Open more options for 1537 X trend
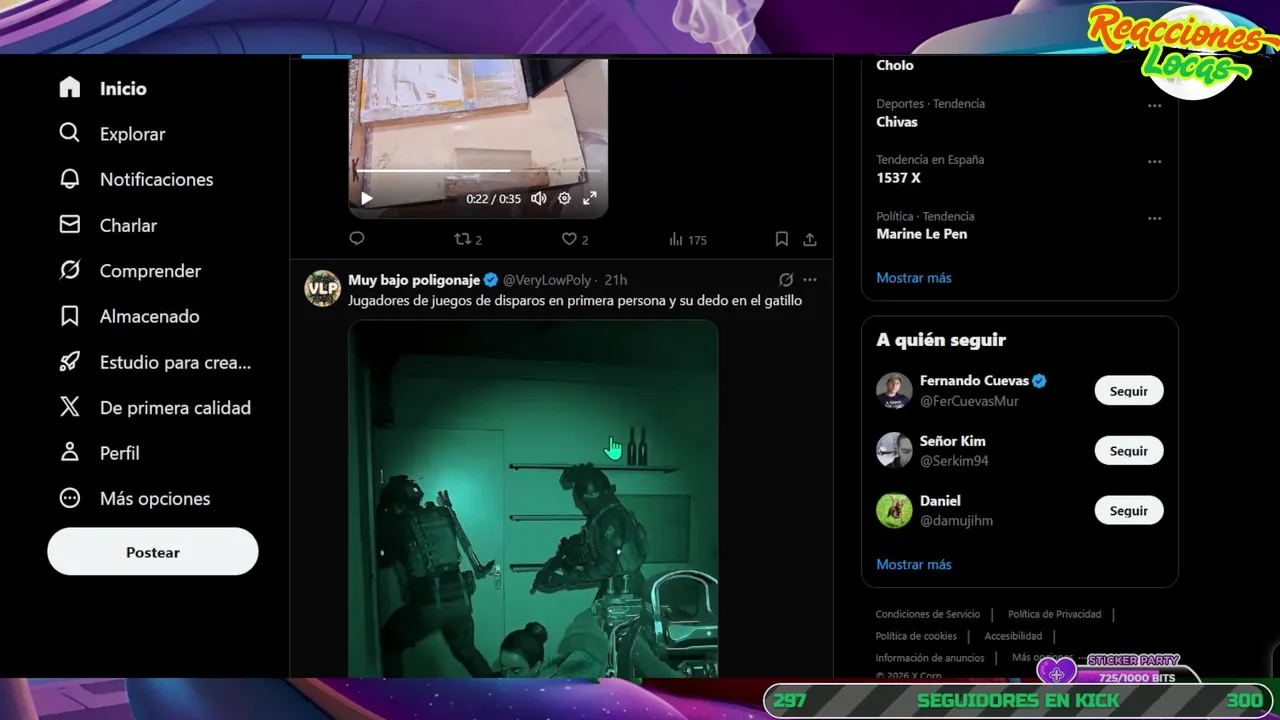 click(1155, 161)
